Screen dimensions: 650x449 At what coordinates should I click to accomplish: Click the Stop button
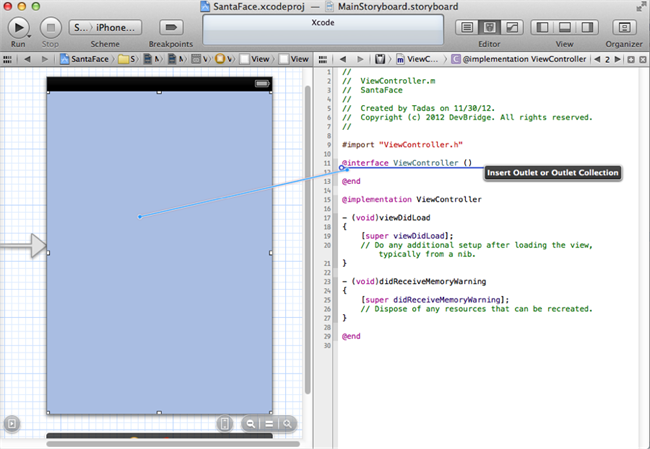click(51, 28)
